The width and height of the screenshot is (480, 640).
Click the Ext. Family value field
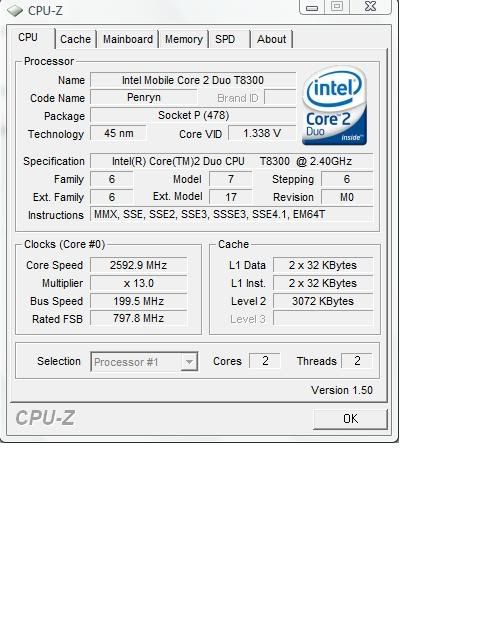(x=111, y=197)
